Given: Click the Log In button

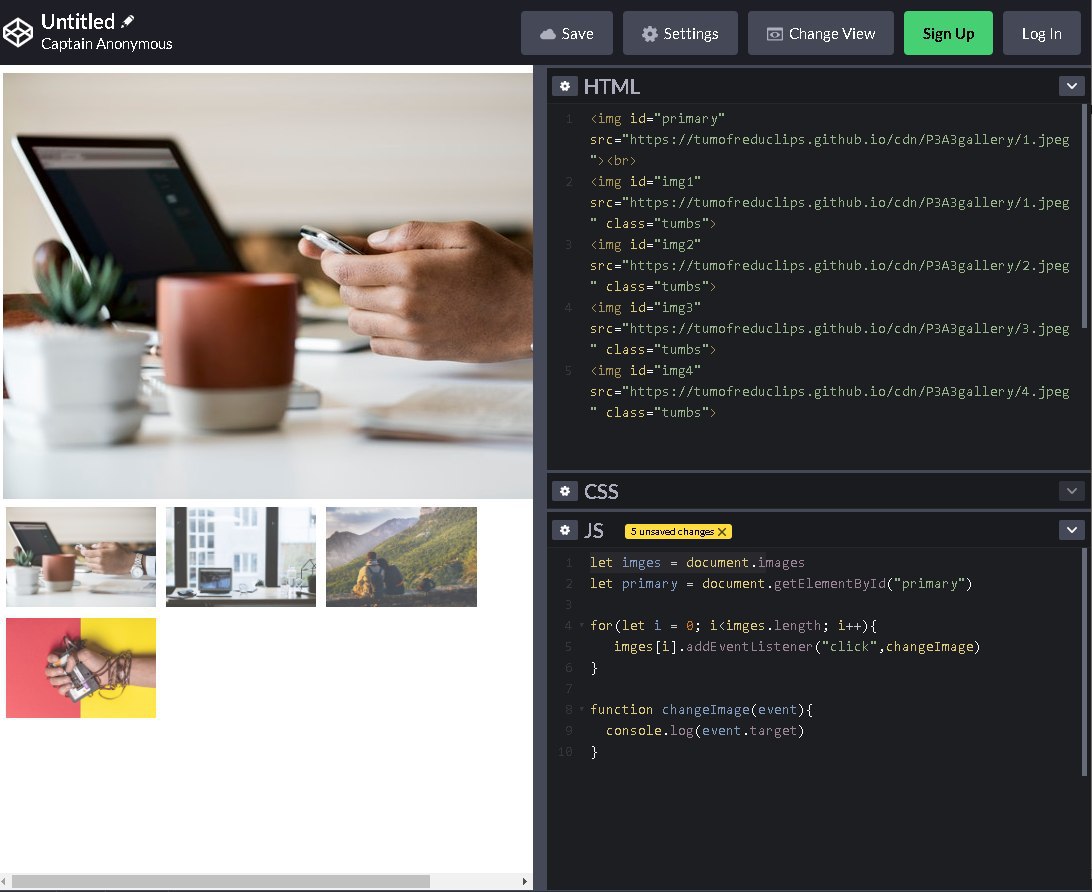Looking at the screenshot, I should point(1041,33).
